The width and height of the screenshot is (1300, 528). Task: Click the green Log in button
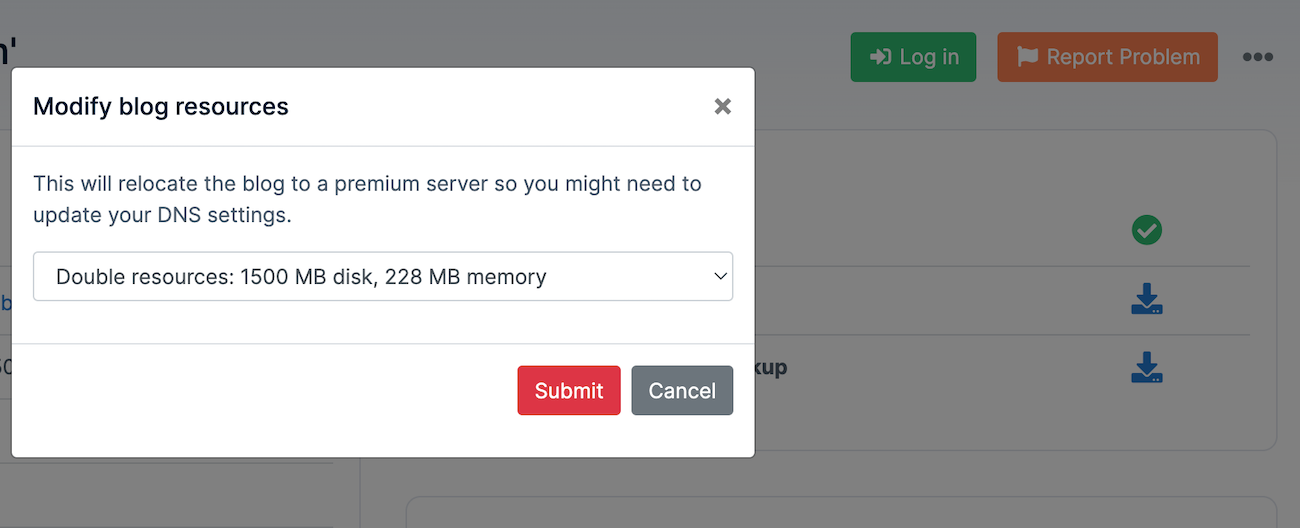tap(913, 57)
